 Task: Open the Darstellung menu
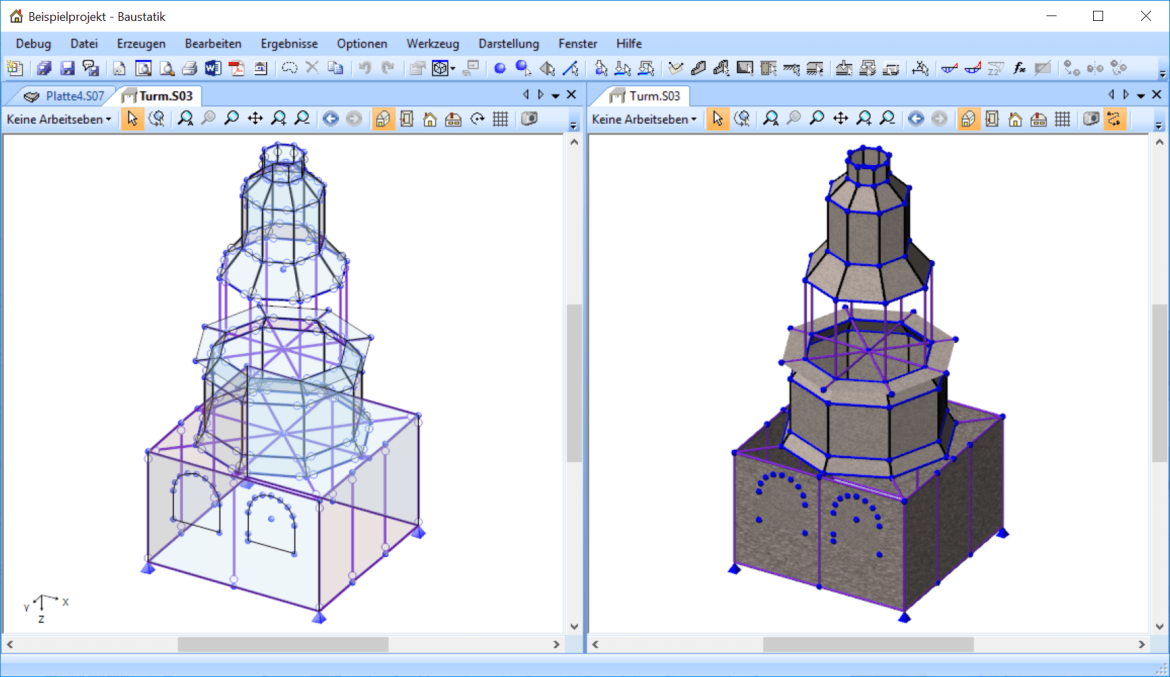coord(508,43)
